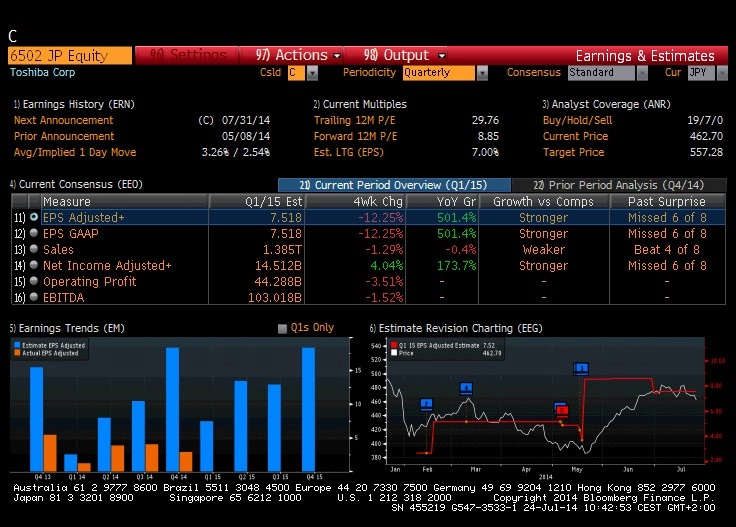Viewport: 736px width, 527px height.
Task: Click Target Price value 557.28
Action: coord(706,152)
